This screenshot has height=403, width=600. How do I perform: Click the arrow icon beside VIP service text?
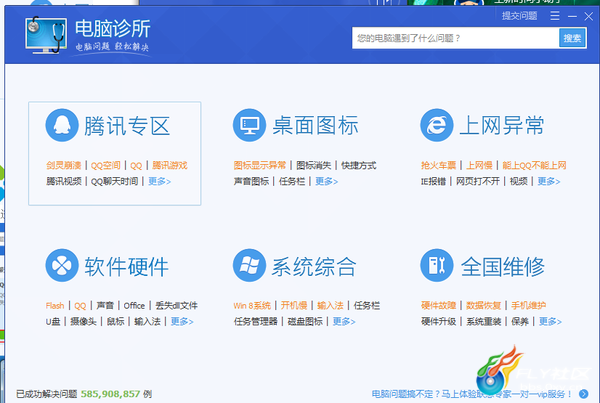pyautogui.click(x=584, y=394)
